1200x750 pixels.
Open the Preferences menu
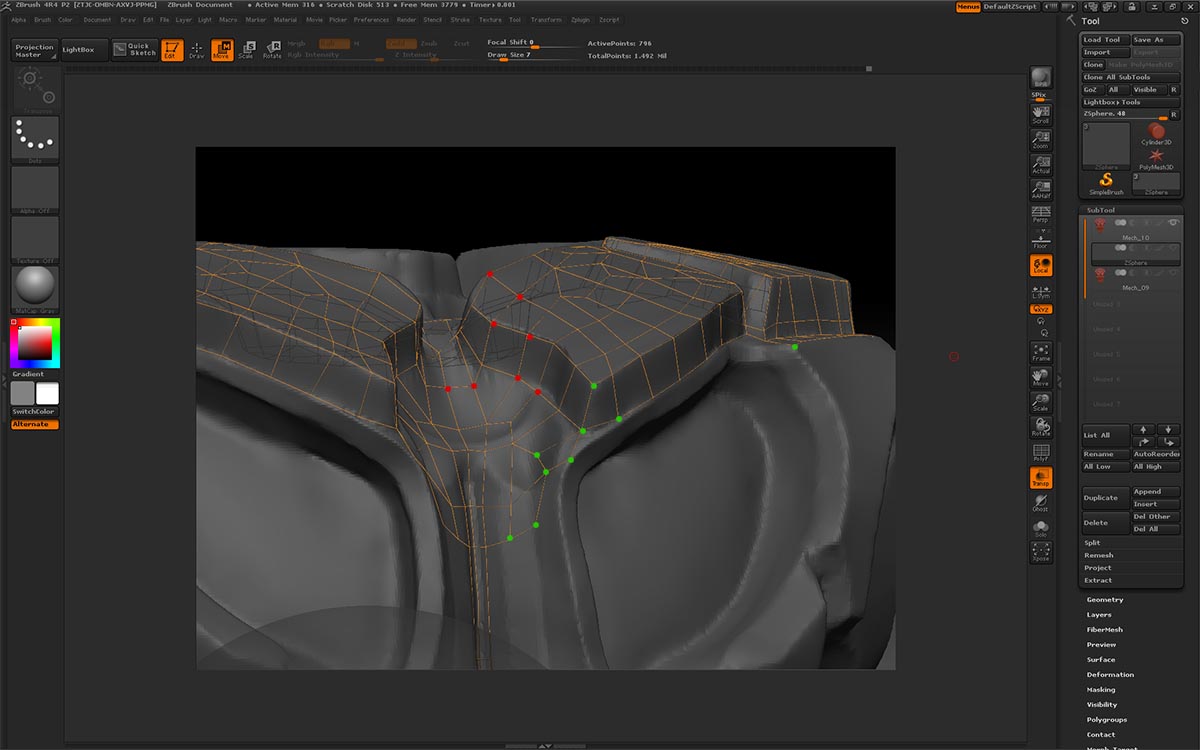pyautogui.click(x=371, y=20)
